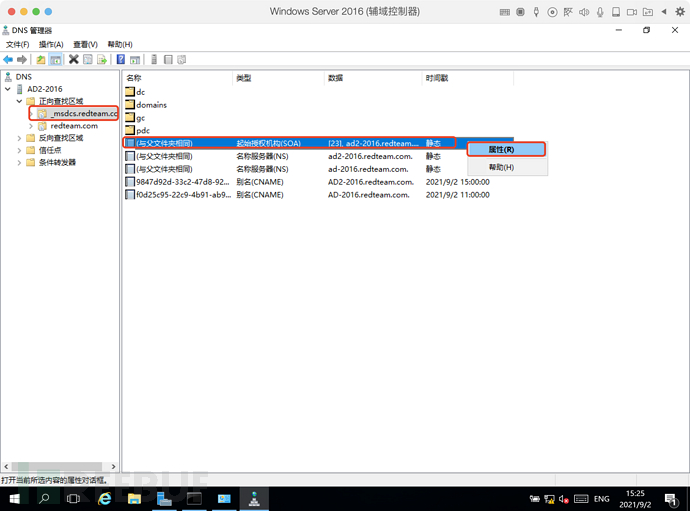Click the greyed-out last toolbar icon

[182, 59]
